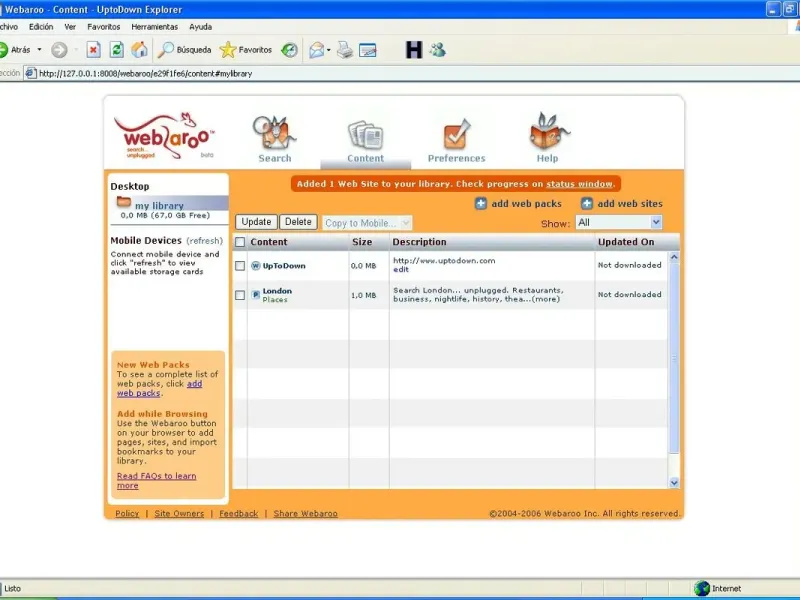The width and height of the screenshot is (800, 600).
Task: Open Read FAQs to learn more
Action: click(x=156, y=481)
